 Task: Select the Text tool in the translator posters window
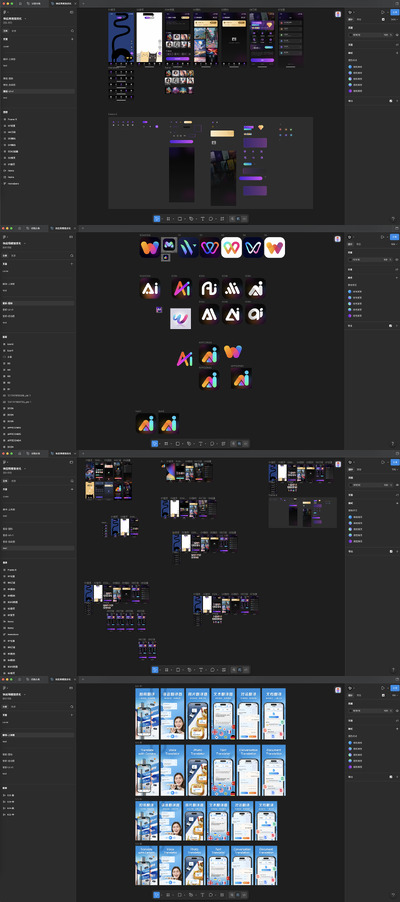click(201, 895)
